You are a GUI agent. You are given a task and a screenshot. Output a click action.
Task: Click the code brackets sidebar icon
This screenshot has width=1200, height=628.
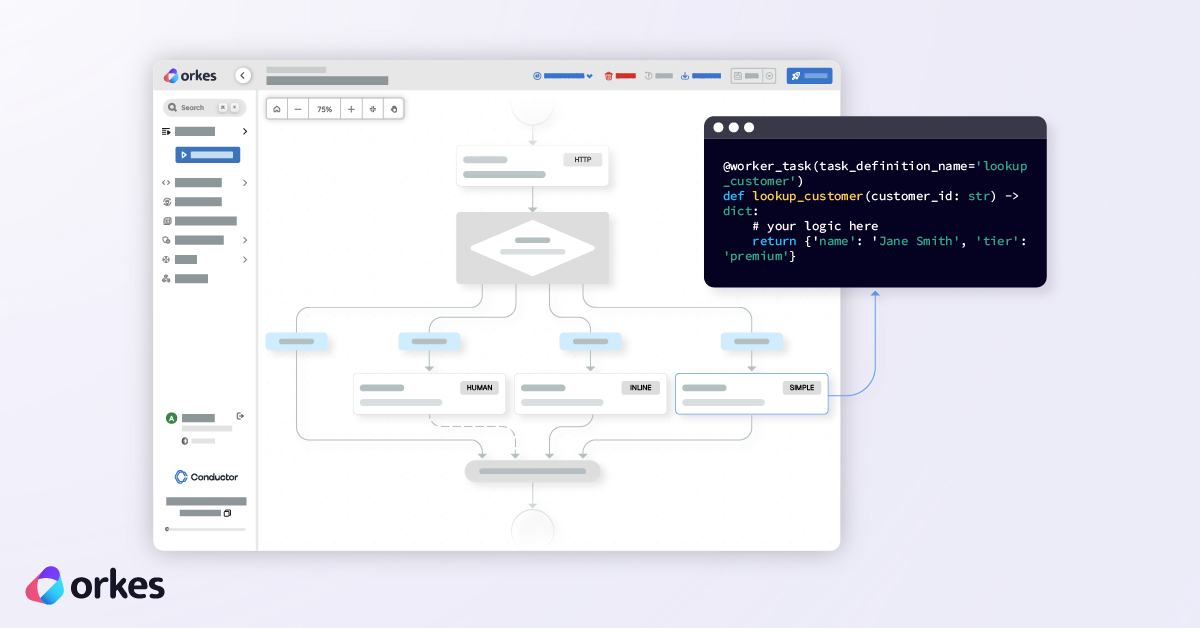166,183
